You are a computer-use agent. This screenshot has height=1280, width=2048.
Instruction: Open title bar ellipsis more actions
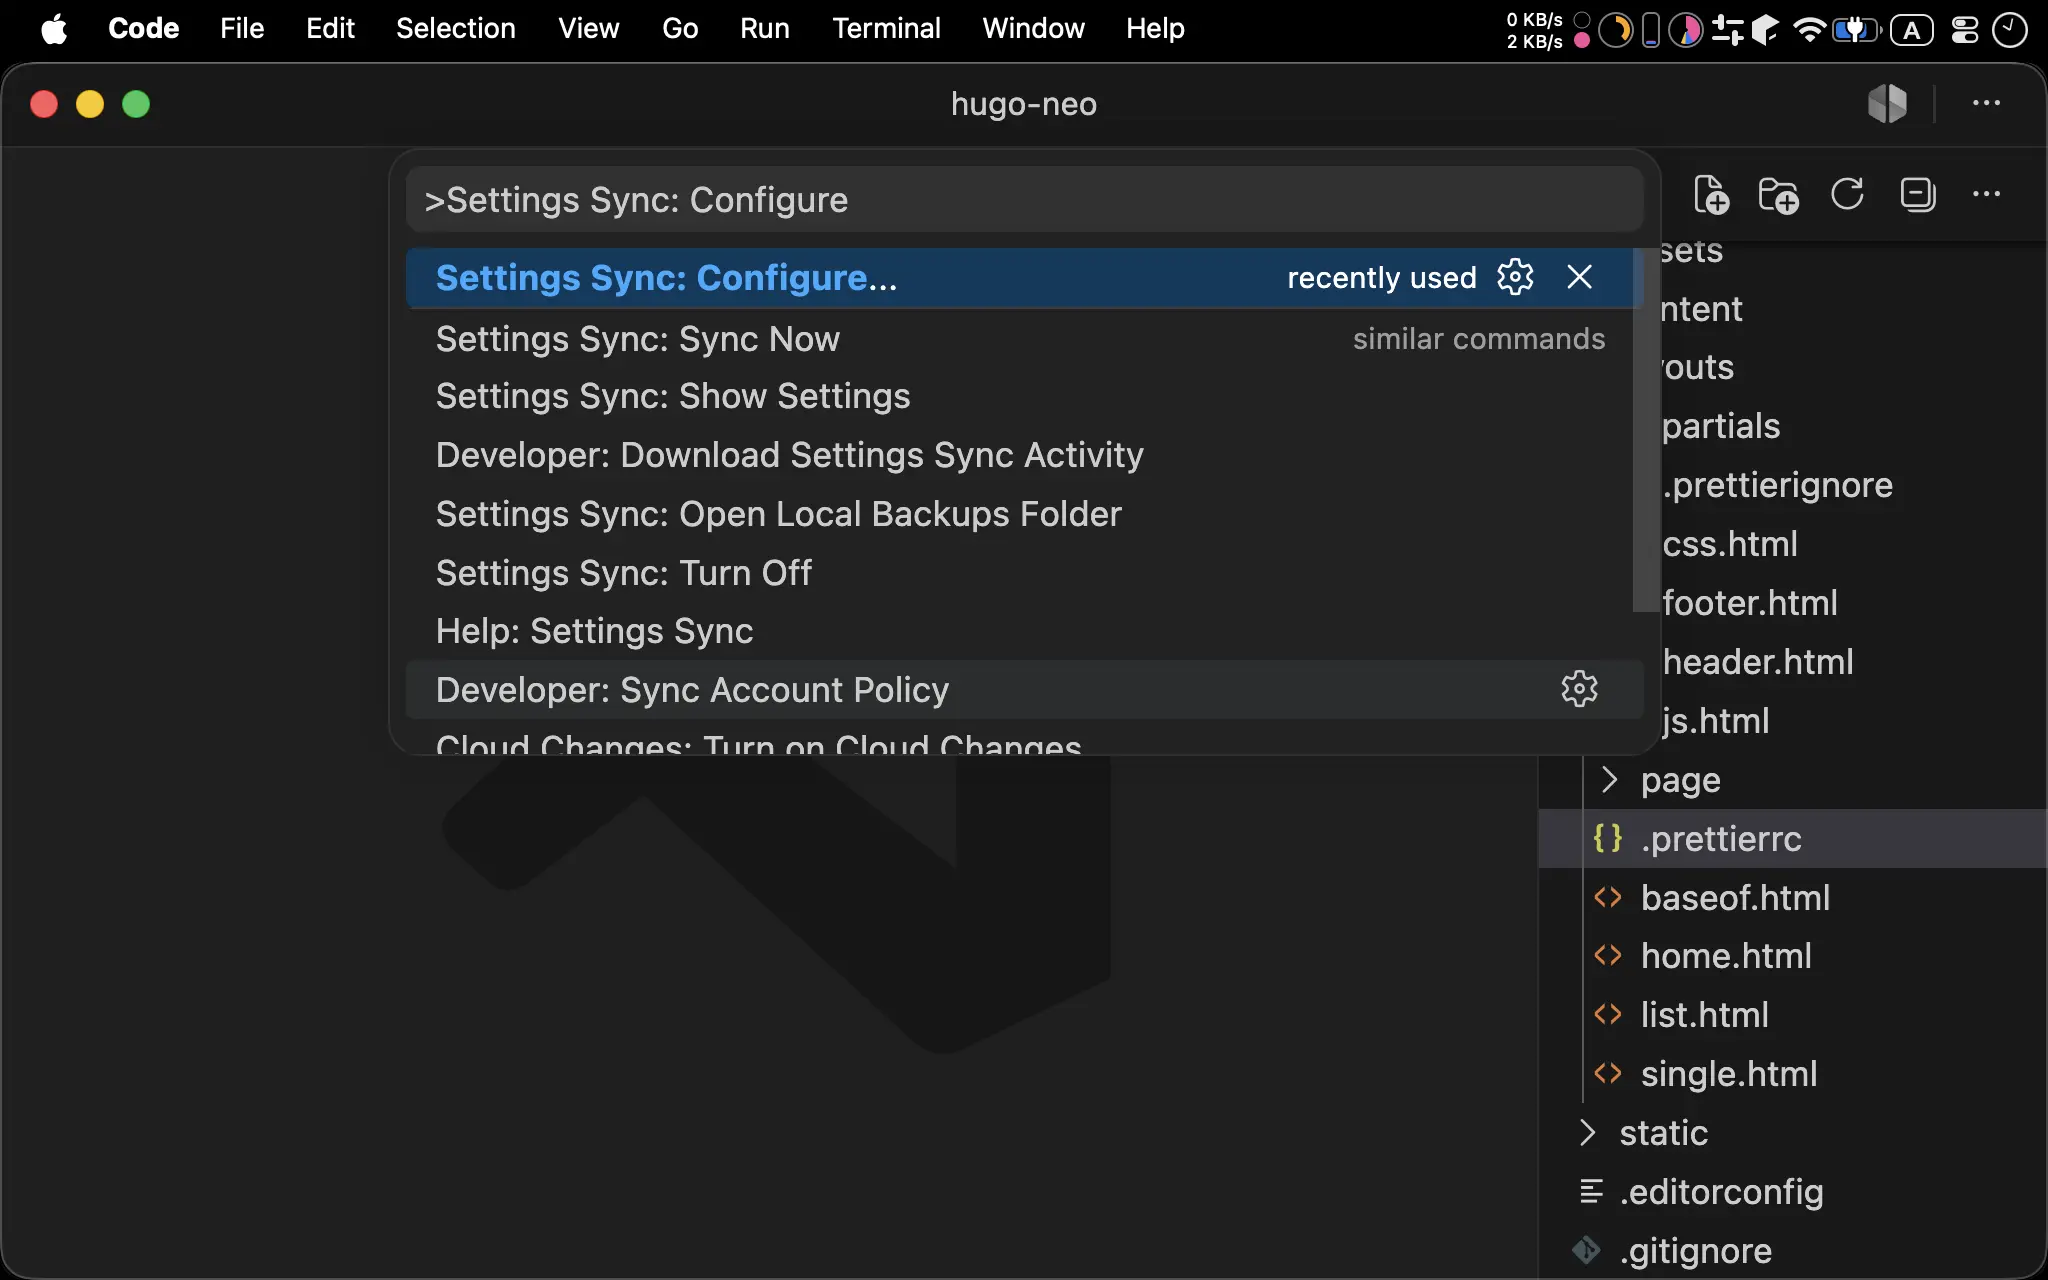point(1986,103)
